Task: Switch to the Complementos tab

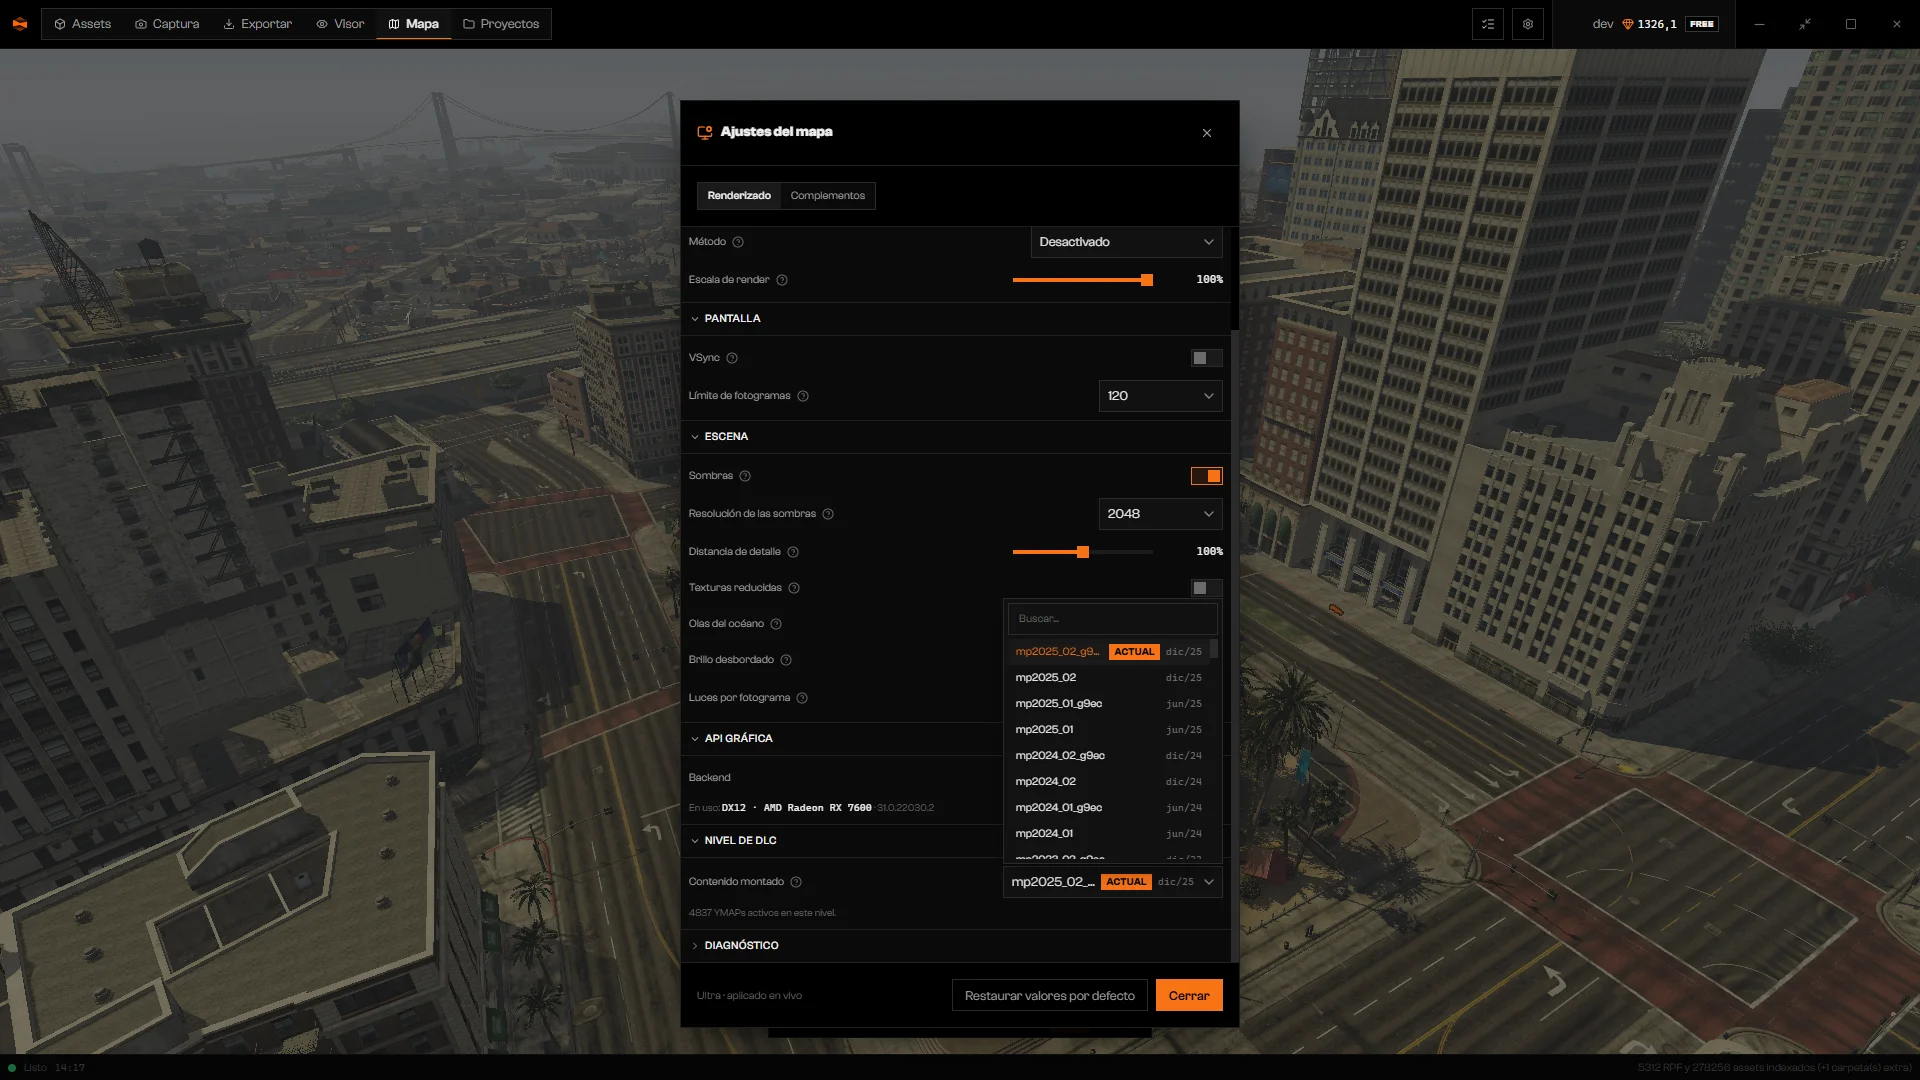Action: (827, 196)
